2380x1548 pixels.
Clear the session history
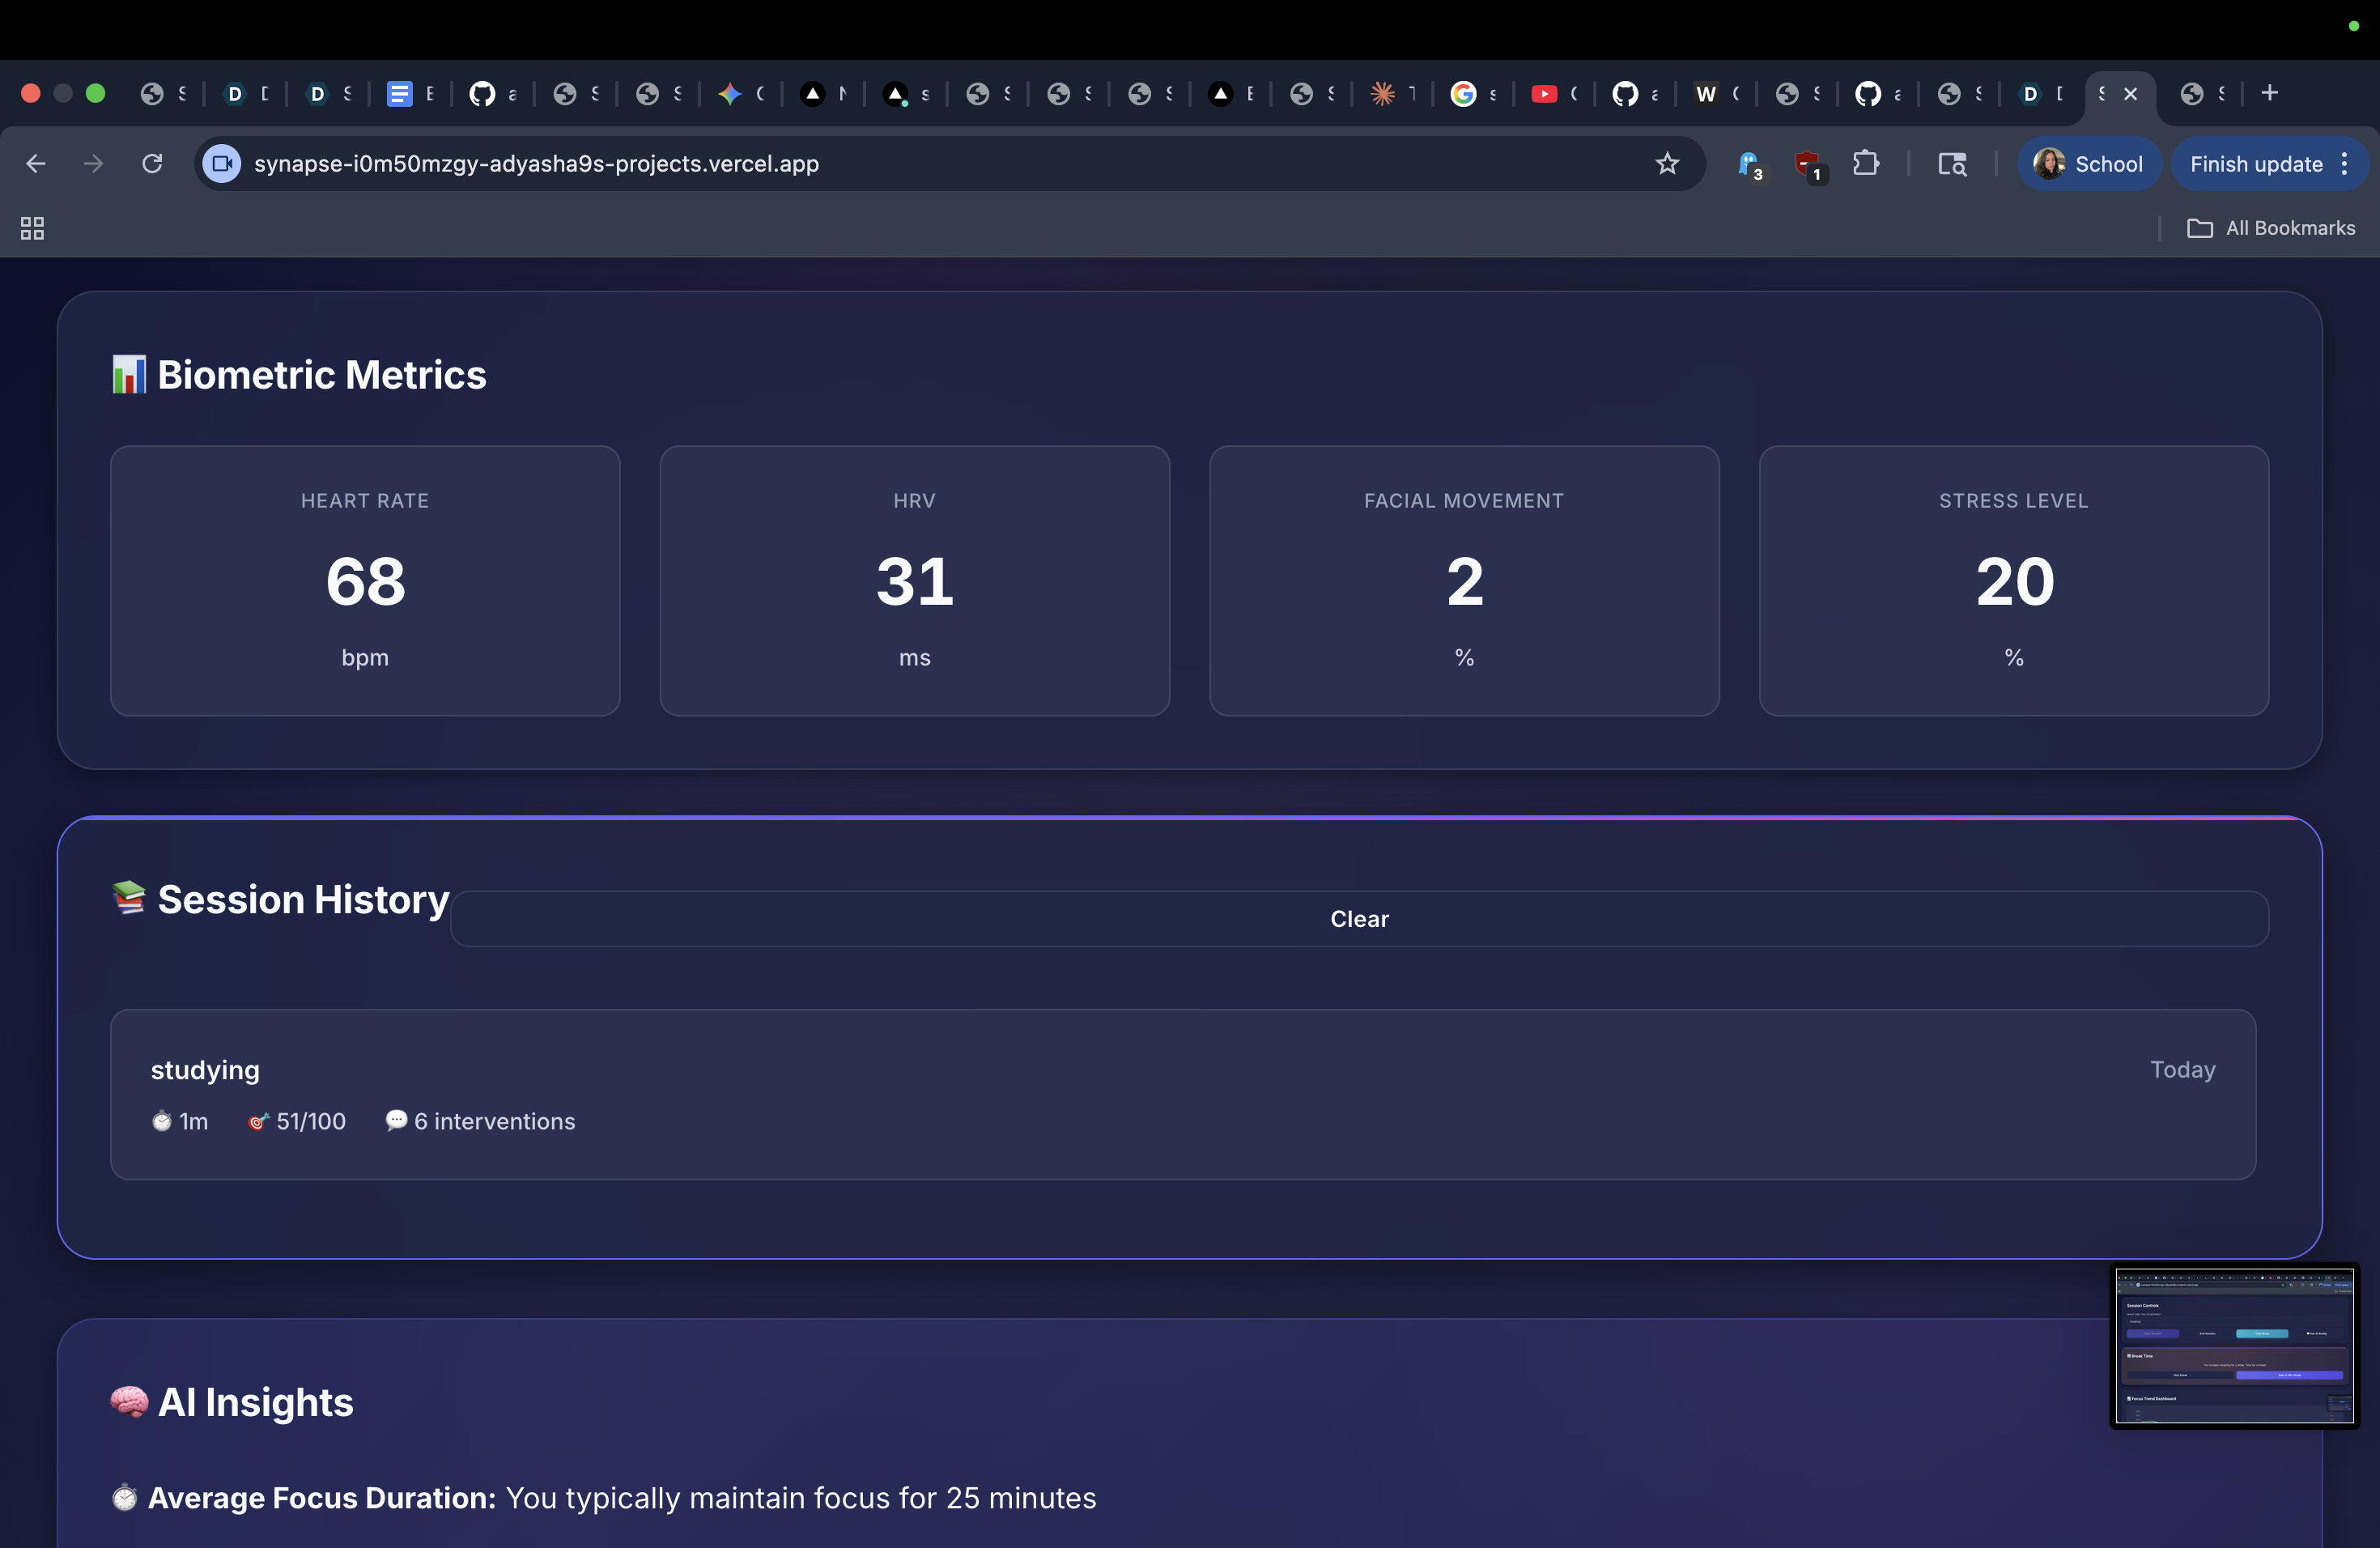click(1358, 918)
